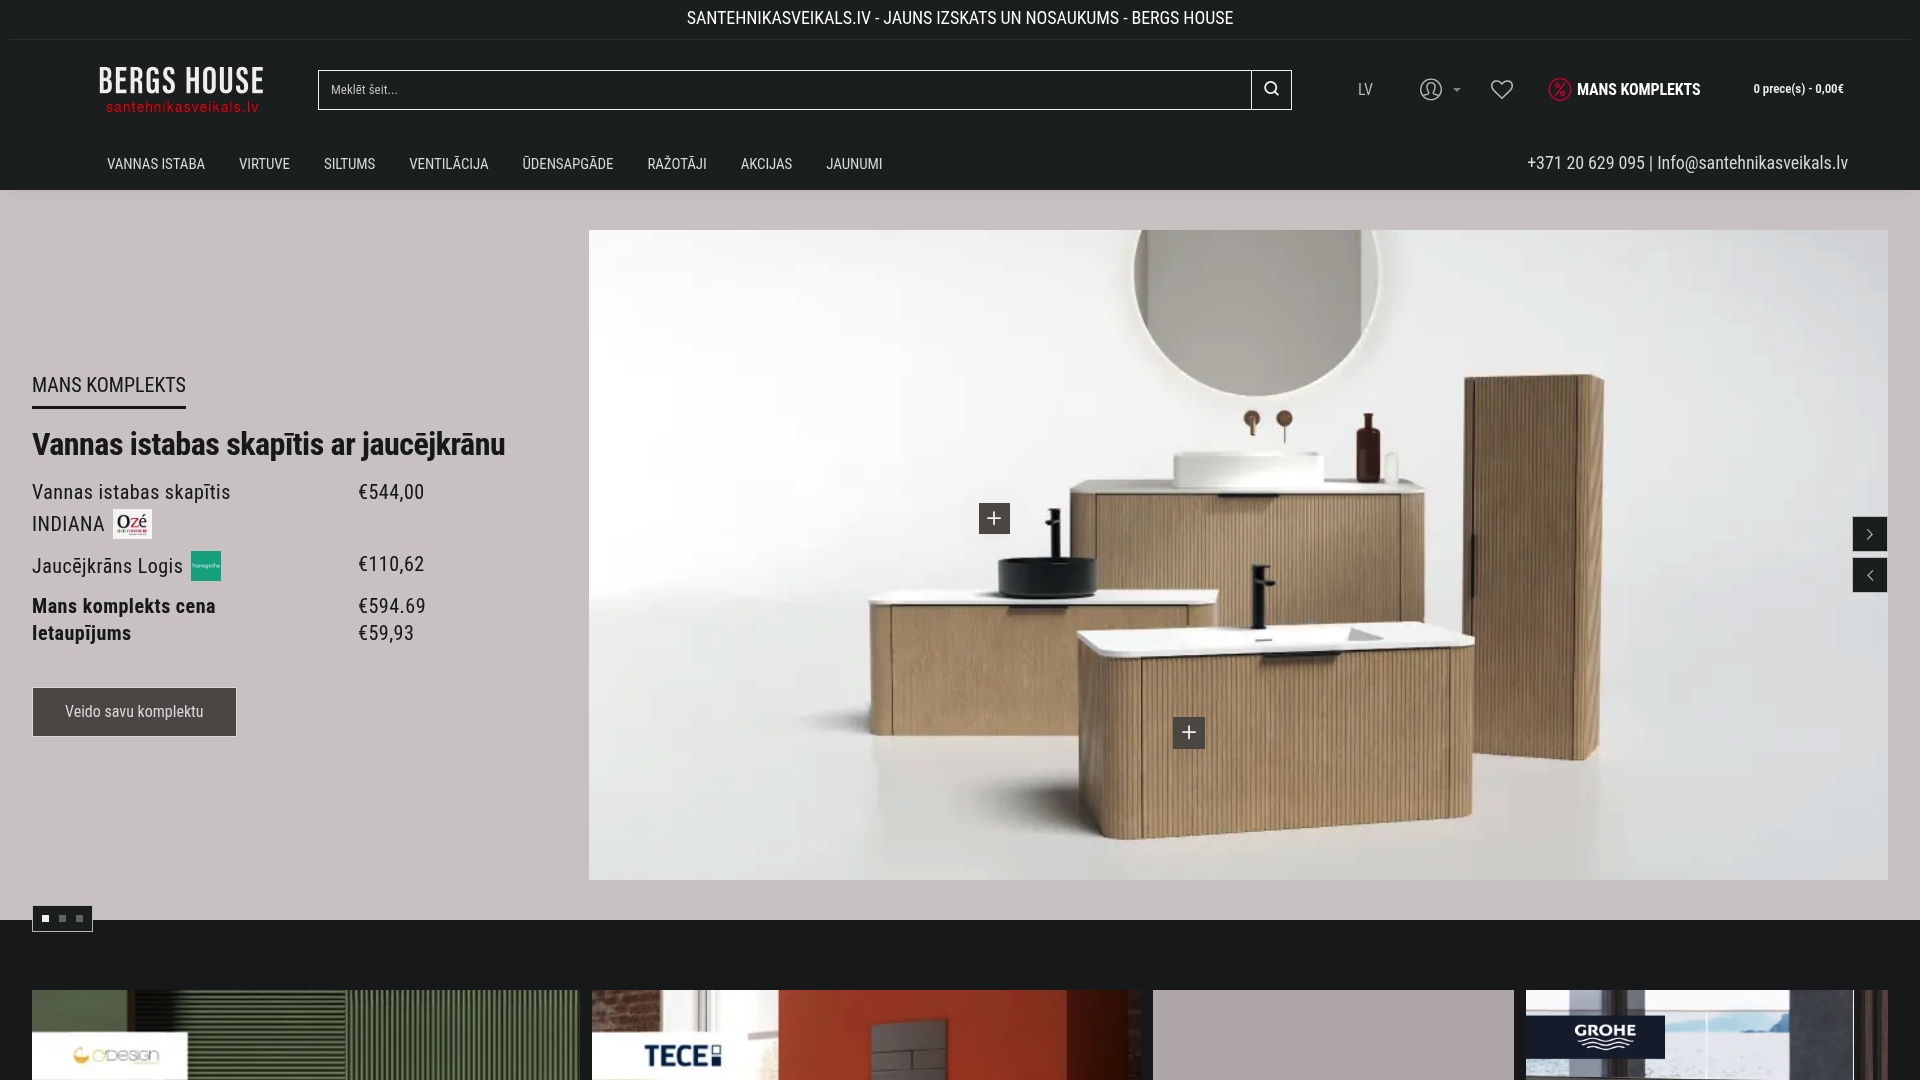Click the €59,93 savings value

[x=386, y=633]
